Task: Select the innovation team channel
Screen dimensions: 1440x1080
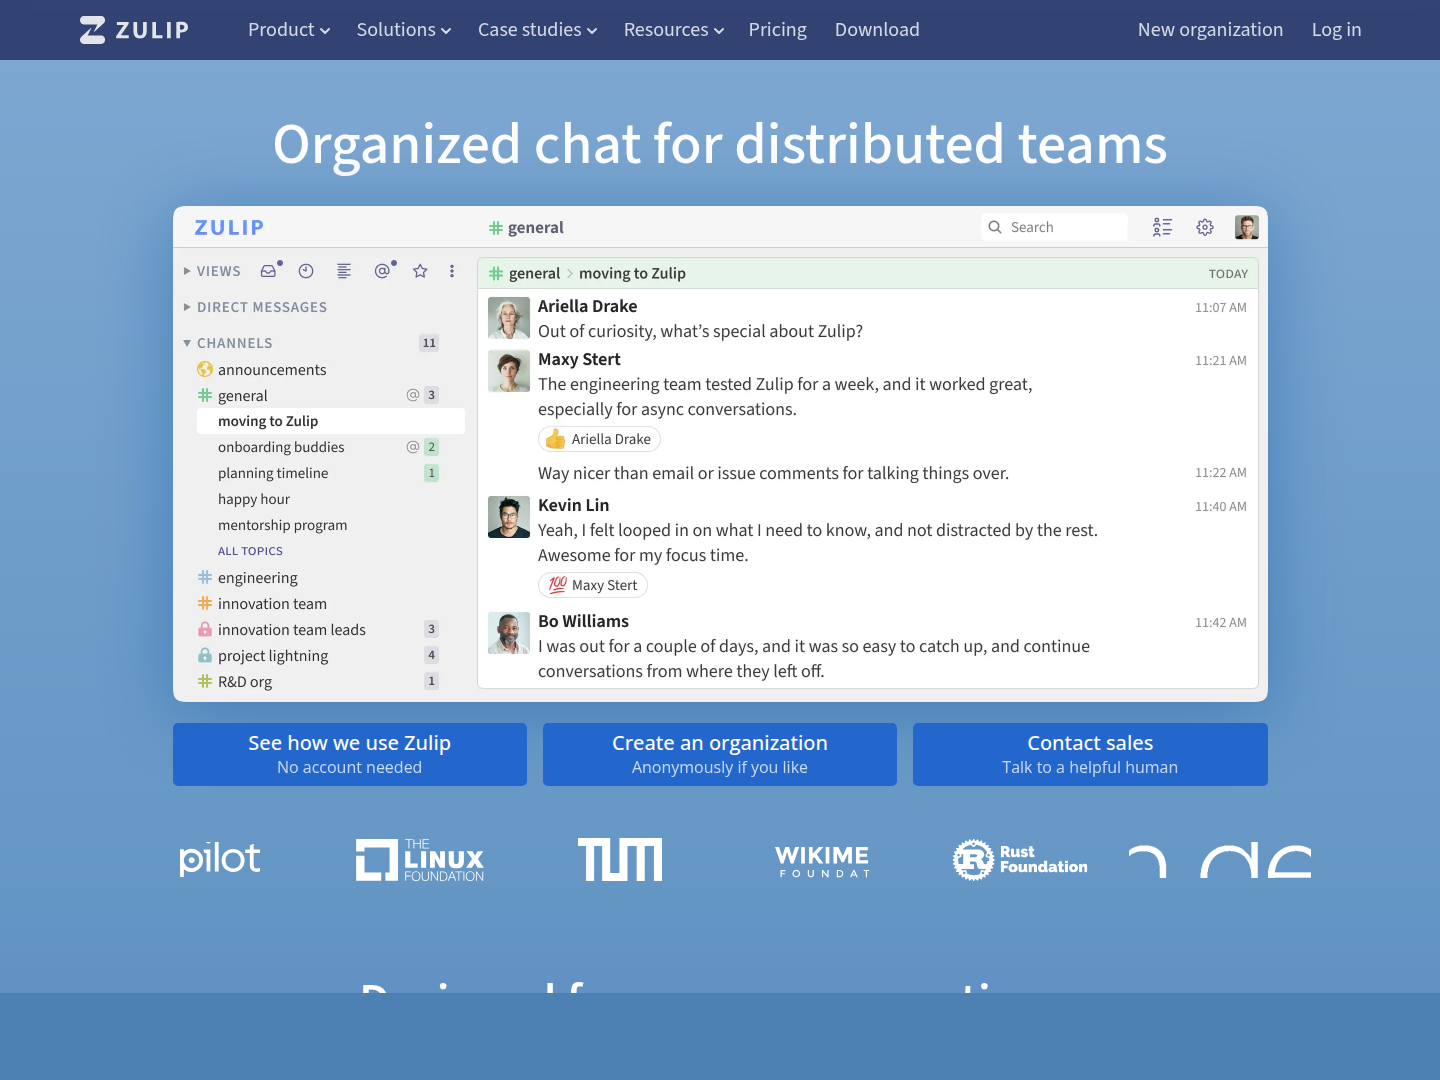Action: click(x=272, y=603)
